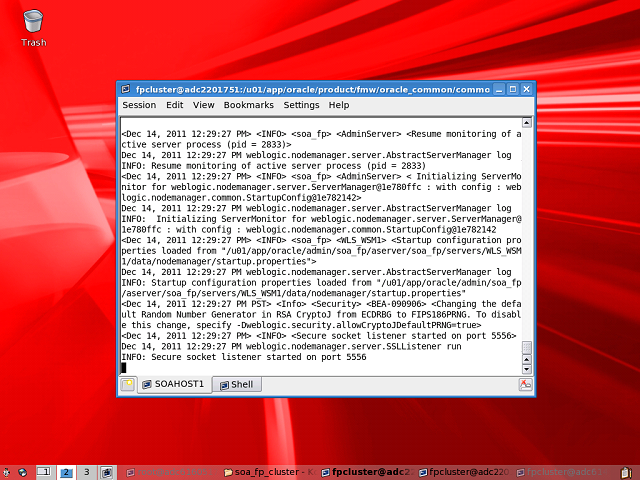Launch the web browser globe icon in taskbar
The image size is (640, 480).
23,472
